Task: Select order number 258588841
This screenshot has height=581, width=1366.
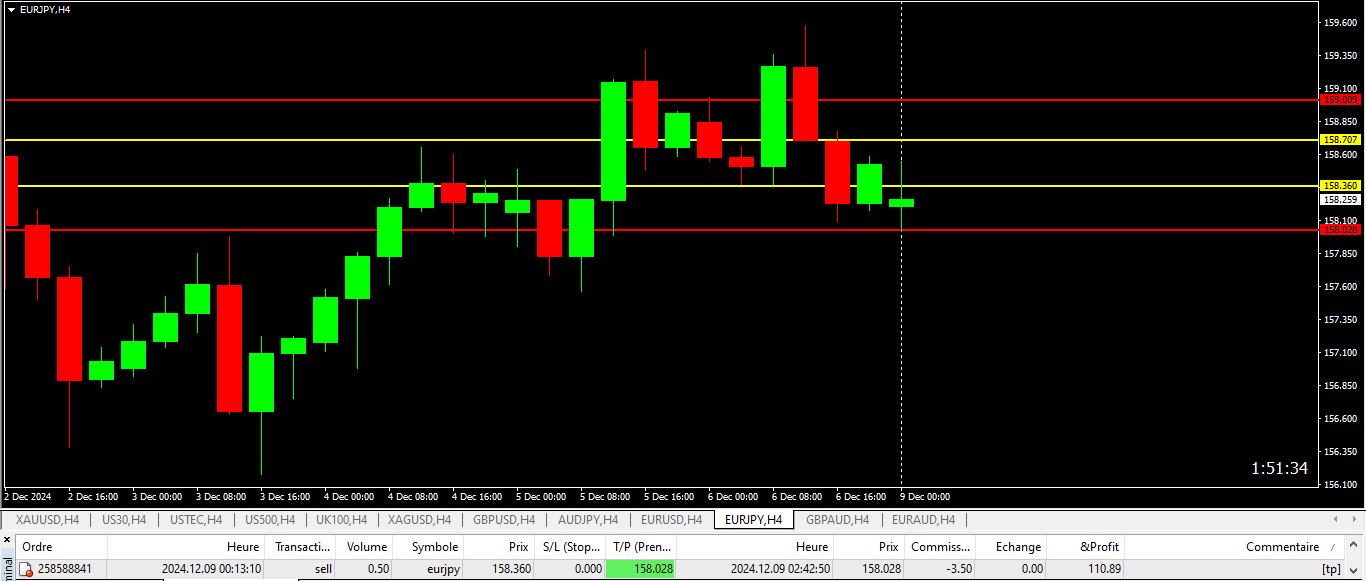Action: tap(64, 569)
